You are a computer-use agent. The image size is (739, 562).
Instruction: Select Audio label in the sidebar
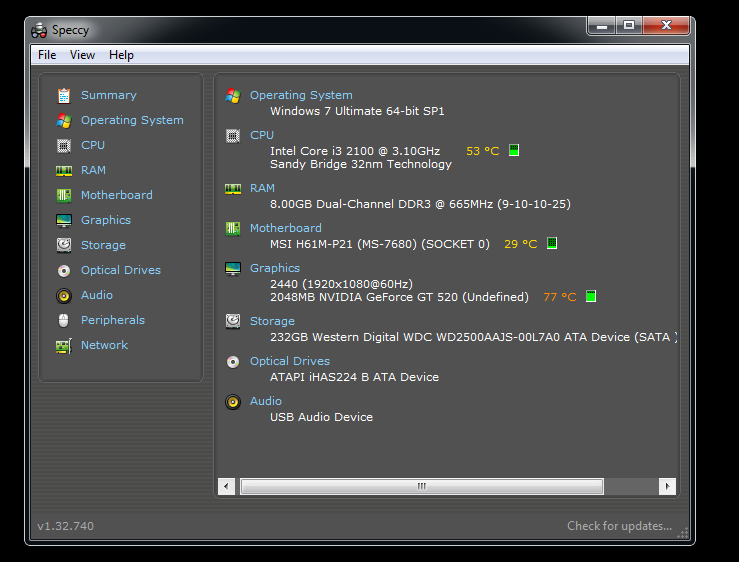pyautogui.click(x=97, y=295)
